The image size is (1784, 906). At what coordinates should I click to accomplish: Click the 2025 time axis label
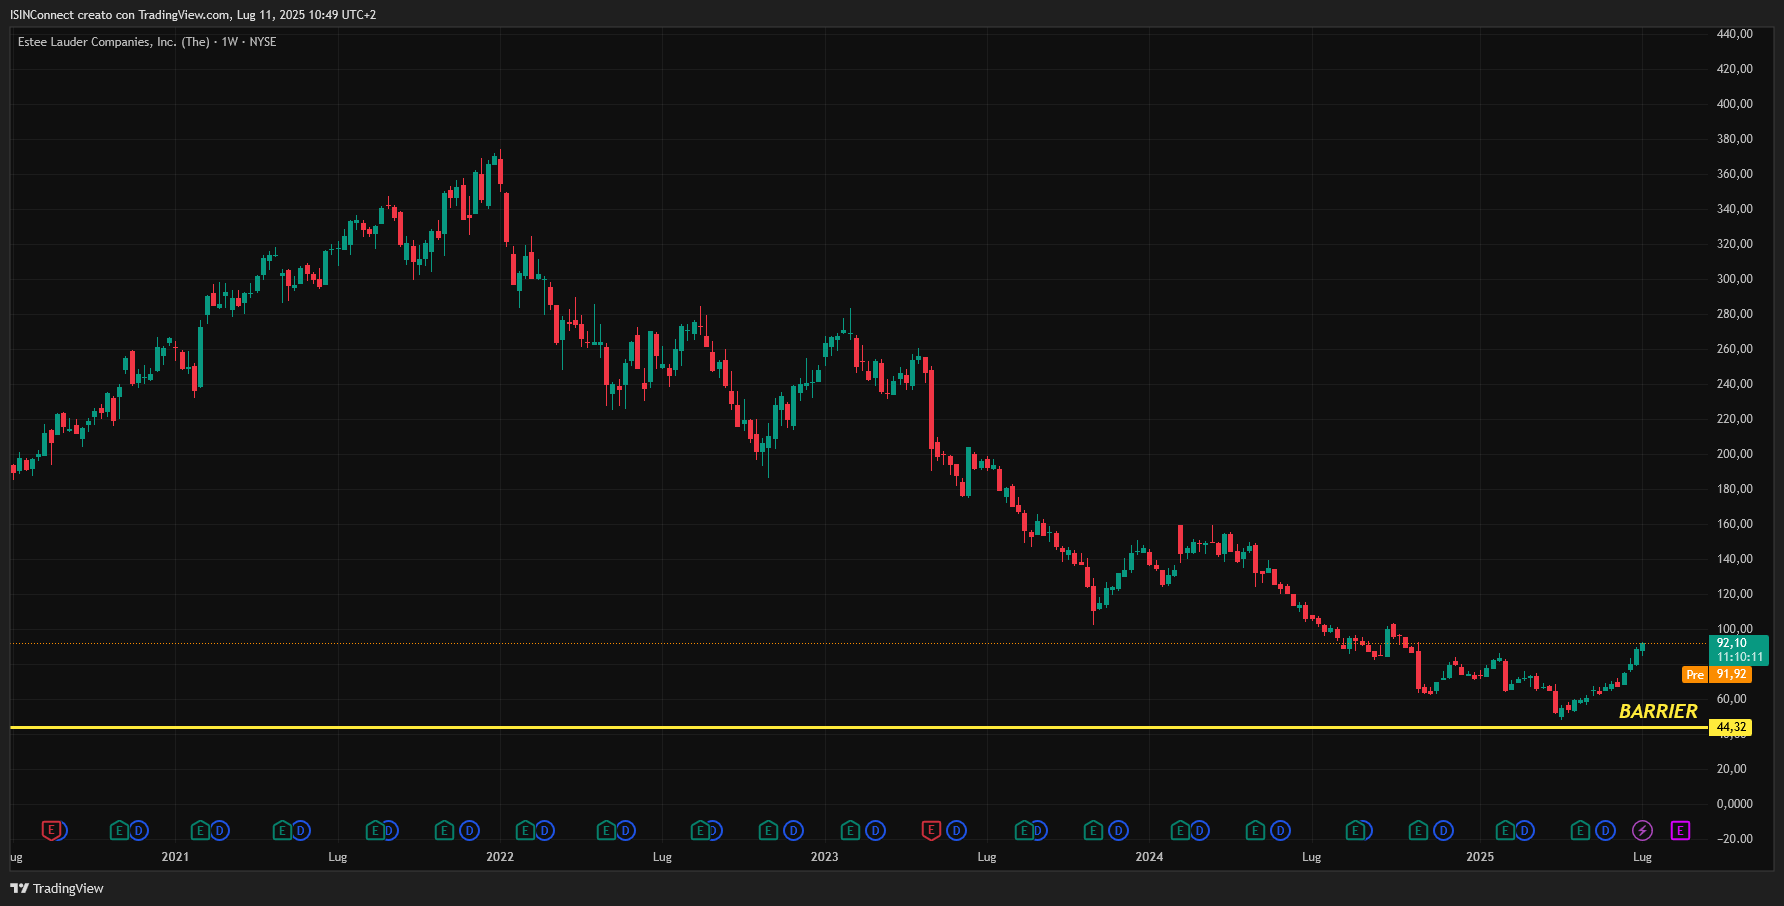tap(1480, 857)
